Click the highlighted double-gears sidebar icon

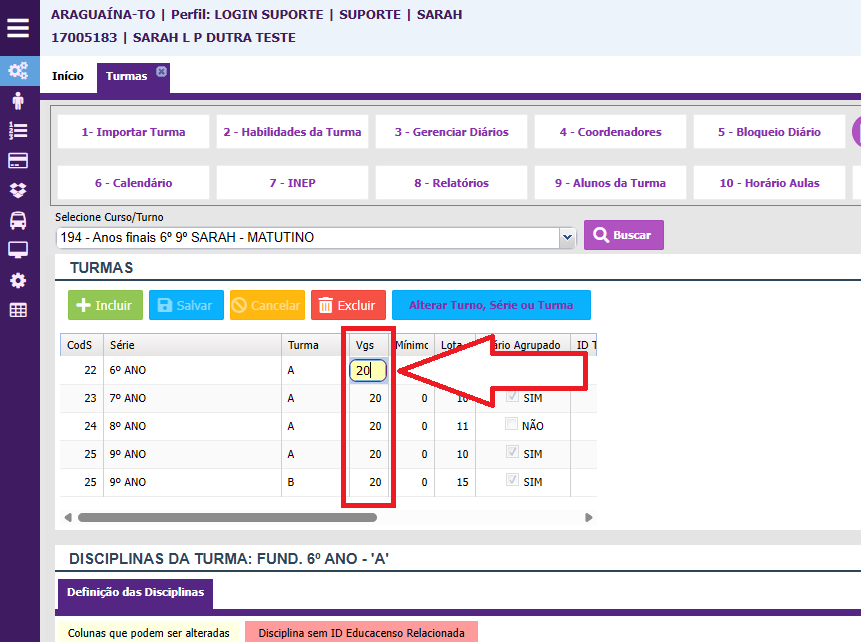(18, 71)
